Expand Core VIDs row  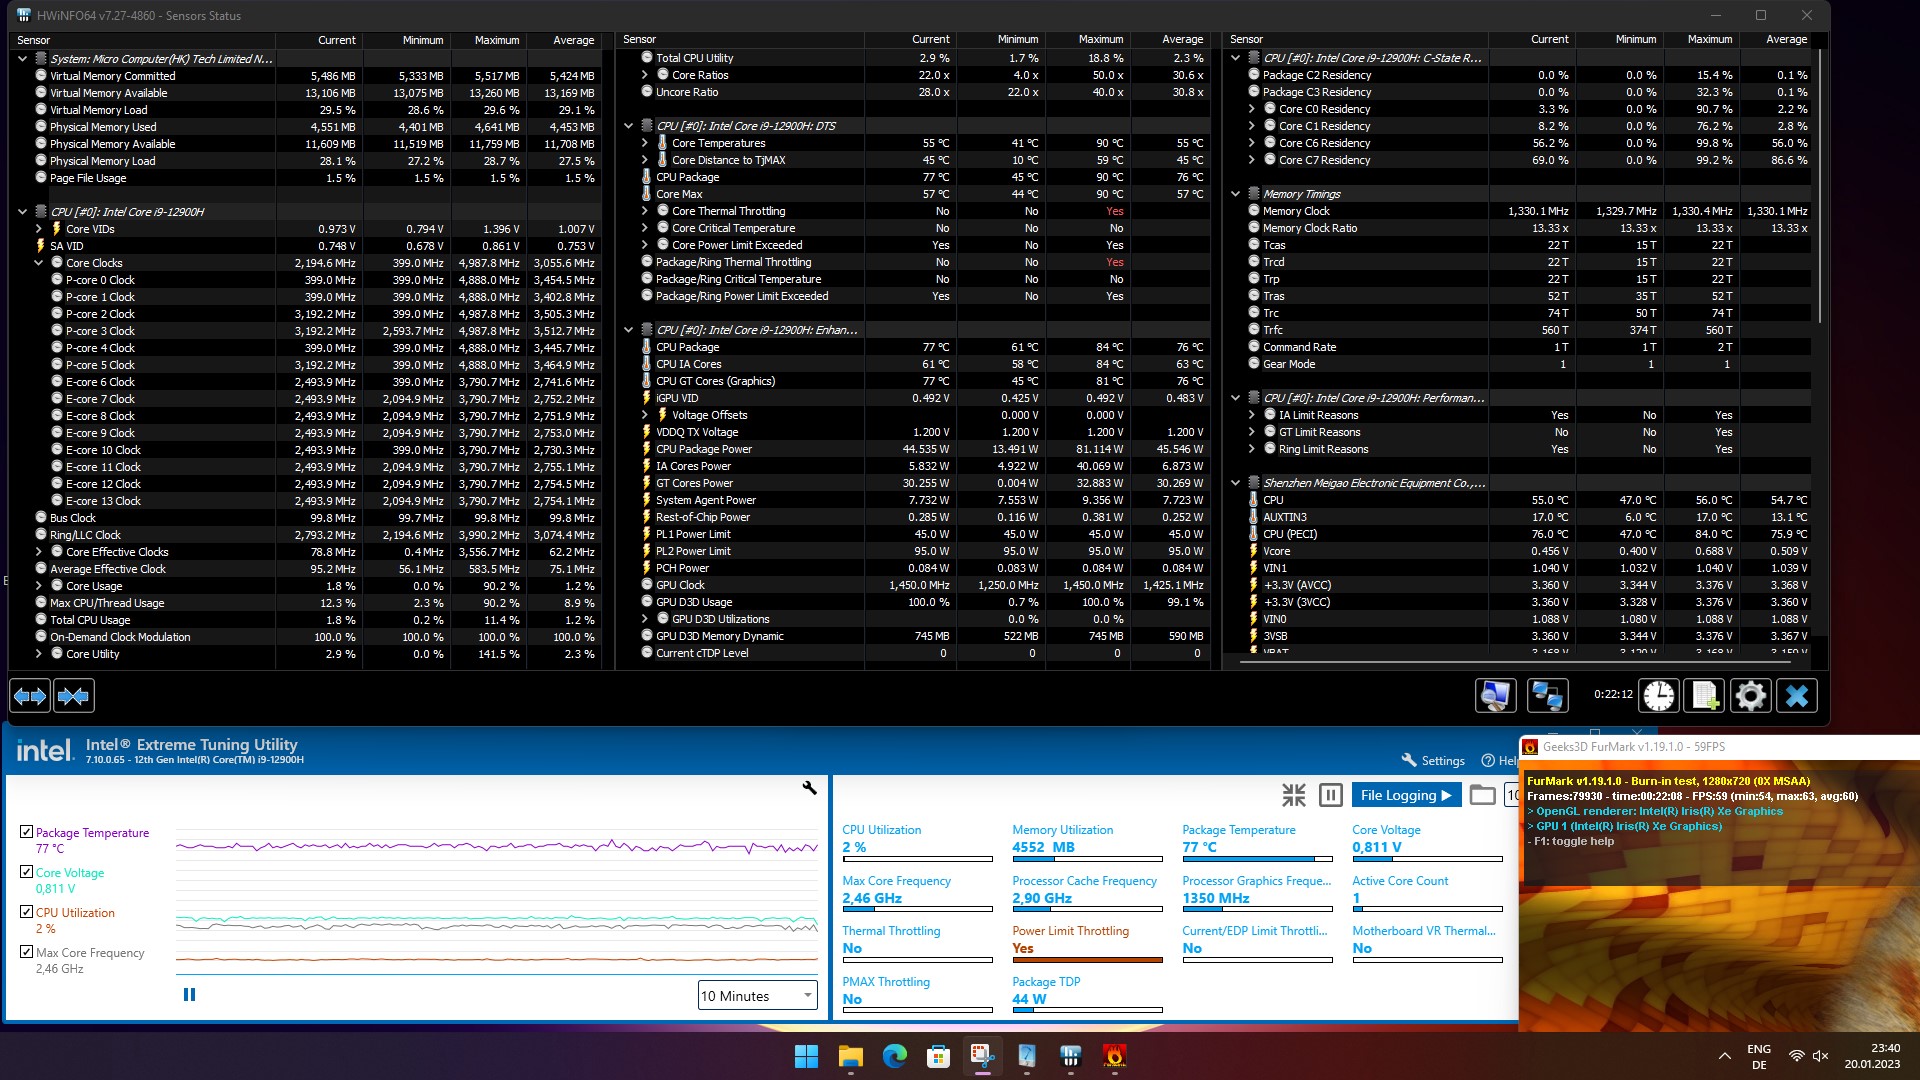point(38,229)
